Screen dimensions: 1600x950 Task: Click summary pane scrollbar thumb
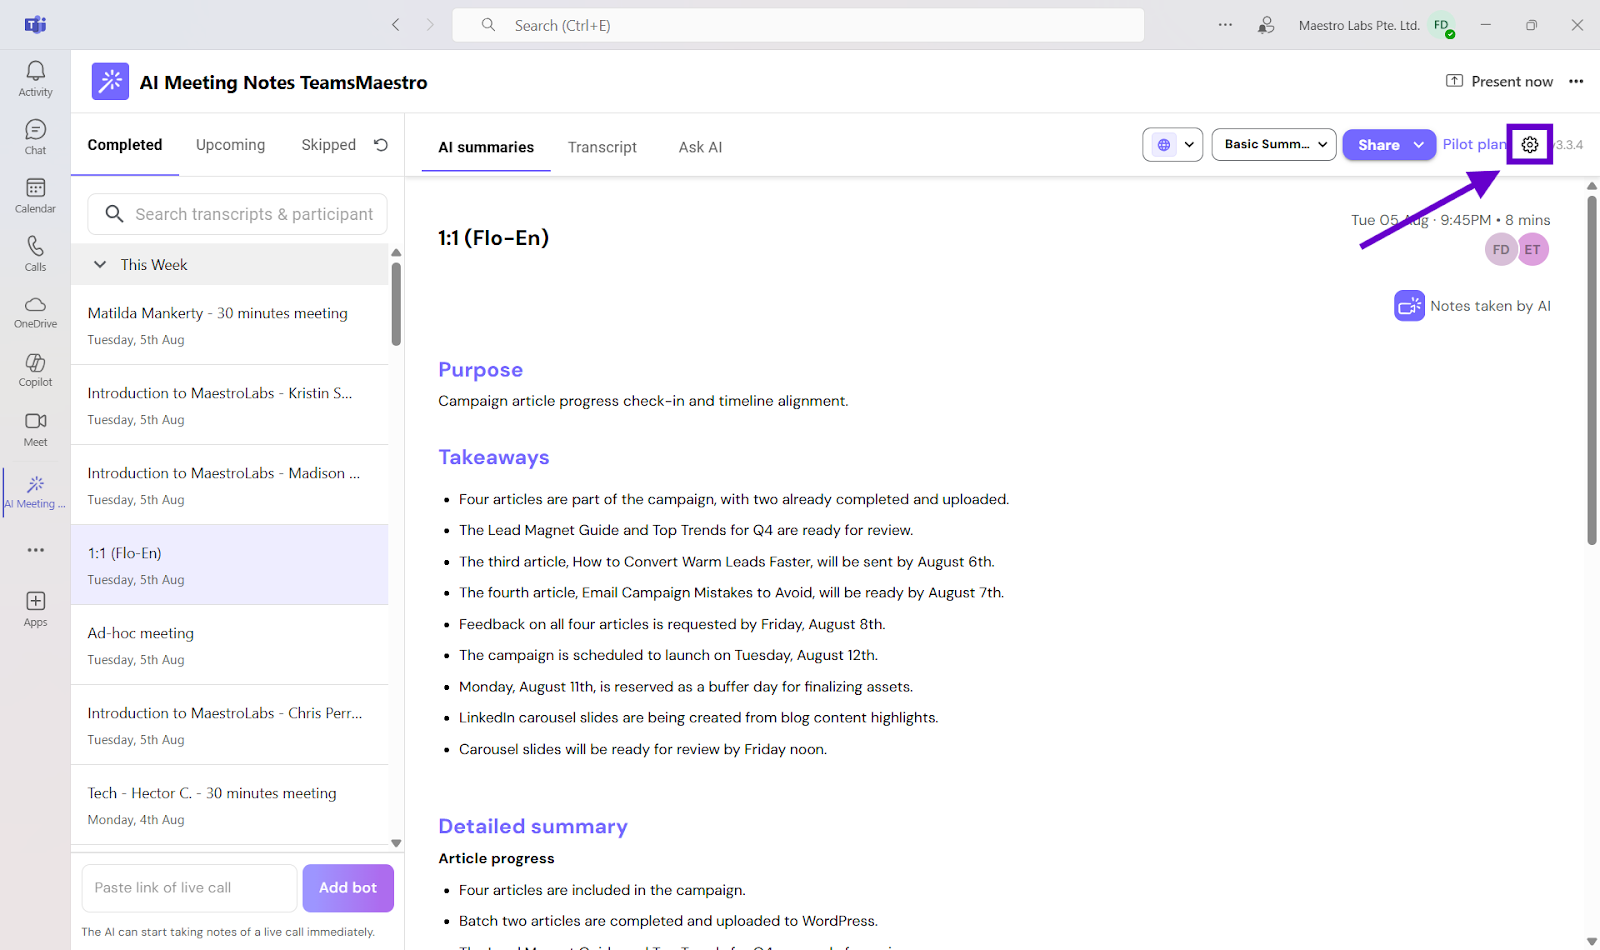[x=1591, y=370]
